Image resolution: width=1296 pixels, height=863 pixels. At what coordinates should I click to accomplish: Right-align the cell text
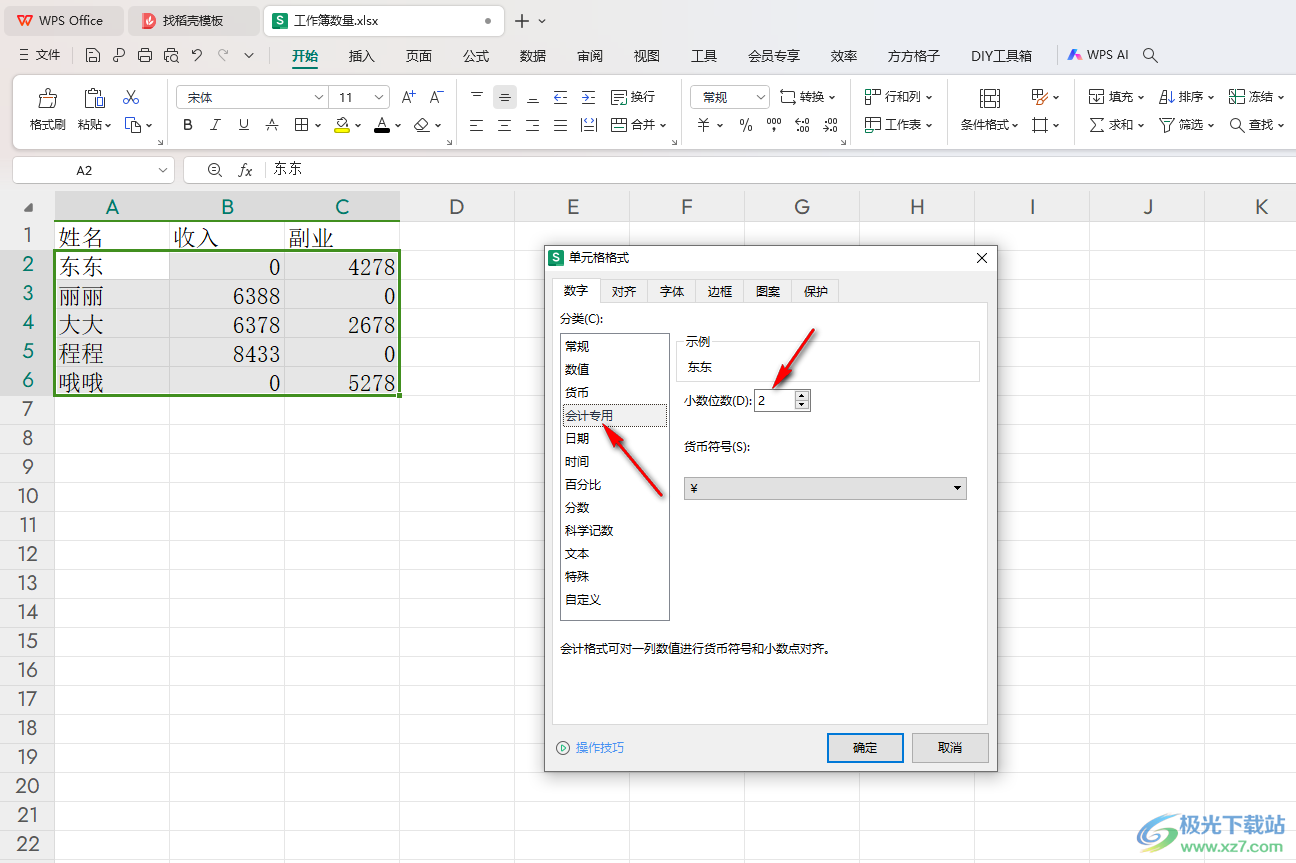533,125
